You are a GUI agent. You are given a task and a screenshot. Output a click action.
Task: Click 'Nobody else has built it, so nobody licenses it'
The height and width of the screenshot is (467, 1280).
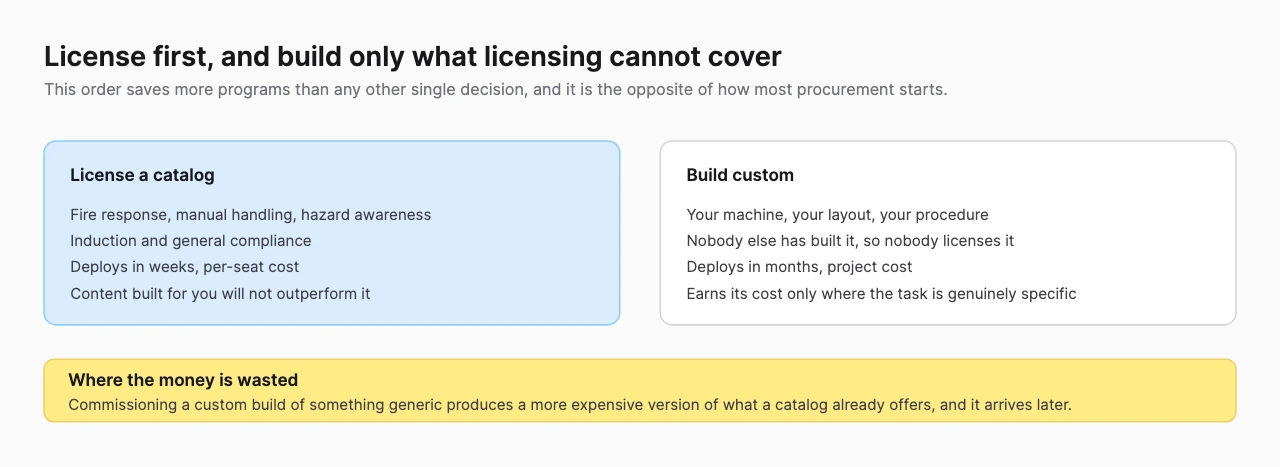(x=851, y=241)
